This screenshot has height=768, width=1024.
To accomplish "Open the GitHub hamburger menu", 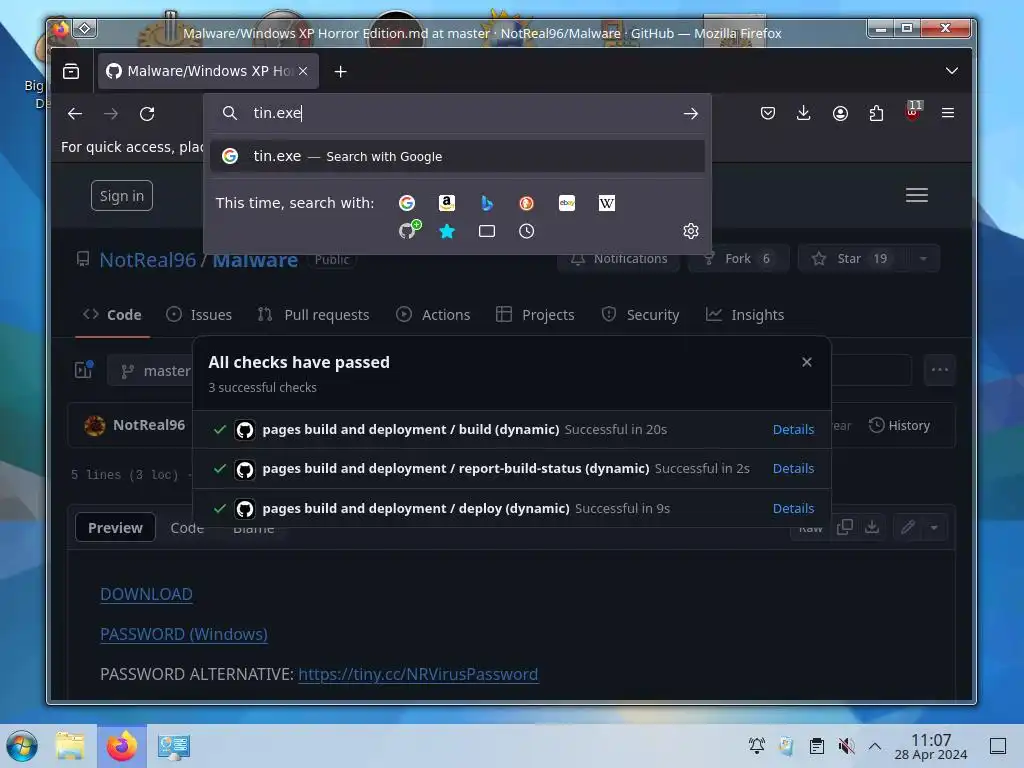I will click(916, 195).
